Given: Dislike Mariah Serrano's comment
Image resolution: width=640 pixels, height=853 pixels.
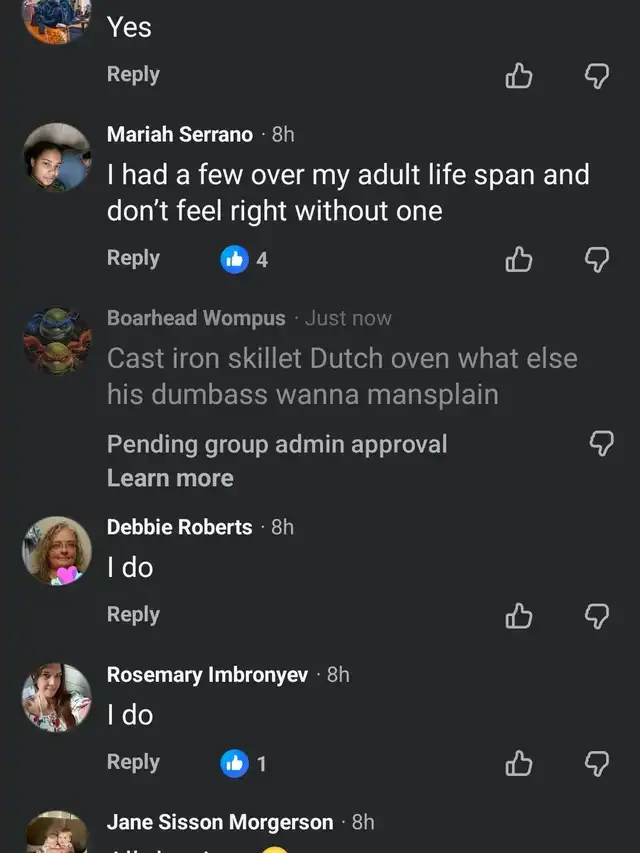Looking at the screenshot, I should click(597, 260).
